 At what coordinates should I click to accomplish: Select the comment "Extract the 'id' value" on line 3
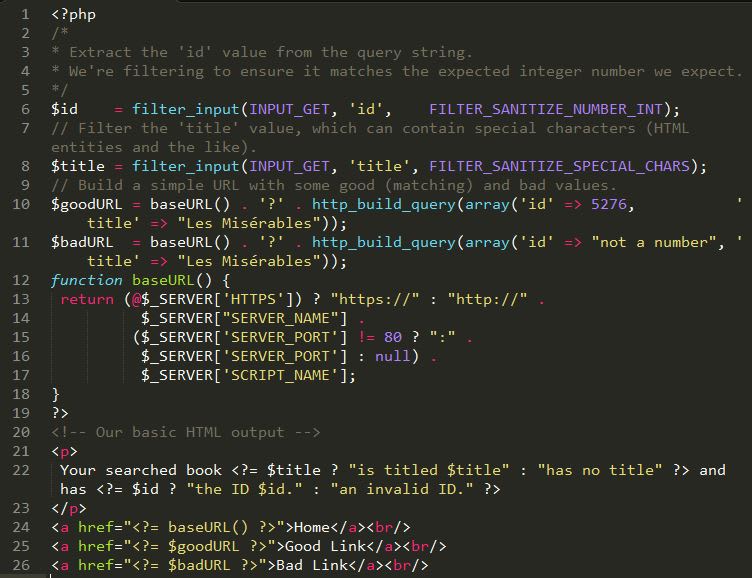click(165, 52)
